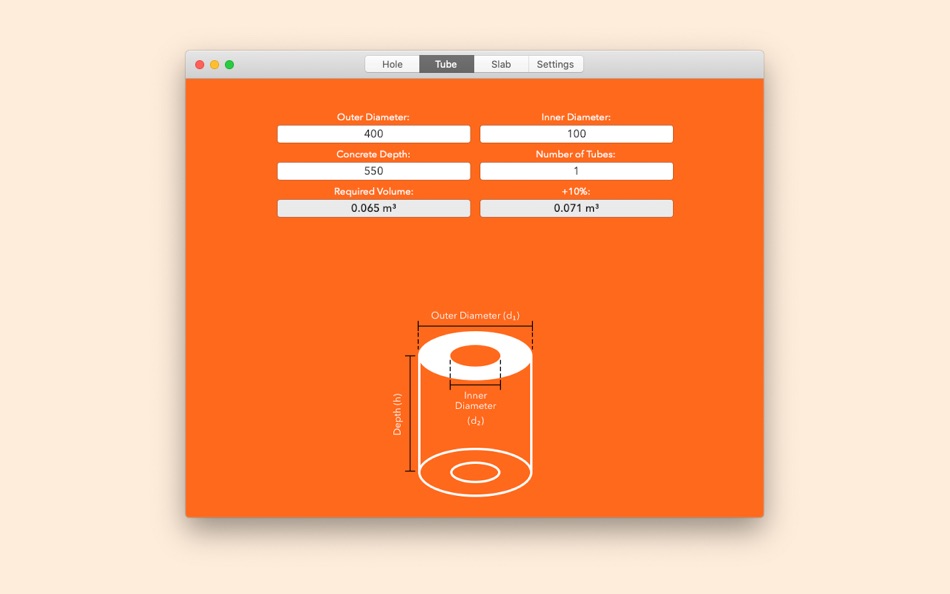Click the tube cylinder diagram
This screenshot has width=950, height=594.
(475, 414)
